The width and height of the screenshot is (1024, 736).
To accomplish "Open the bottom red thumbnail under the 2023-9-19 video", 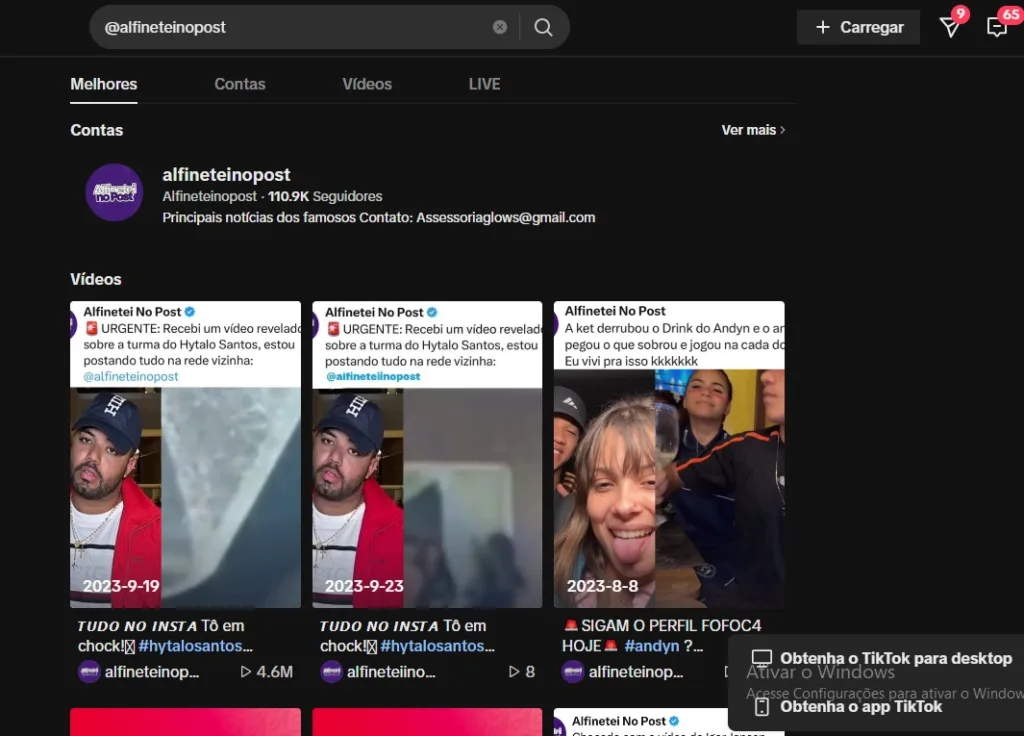I will click(185, 722).
